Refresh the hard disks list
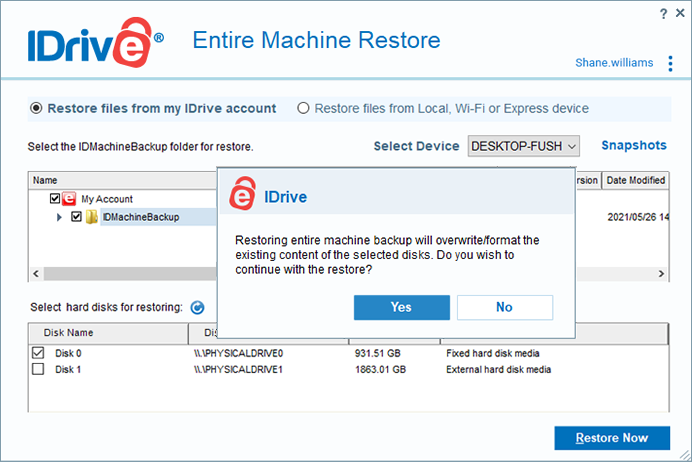 [x=197, y=307]
